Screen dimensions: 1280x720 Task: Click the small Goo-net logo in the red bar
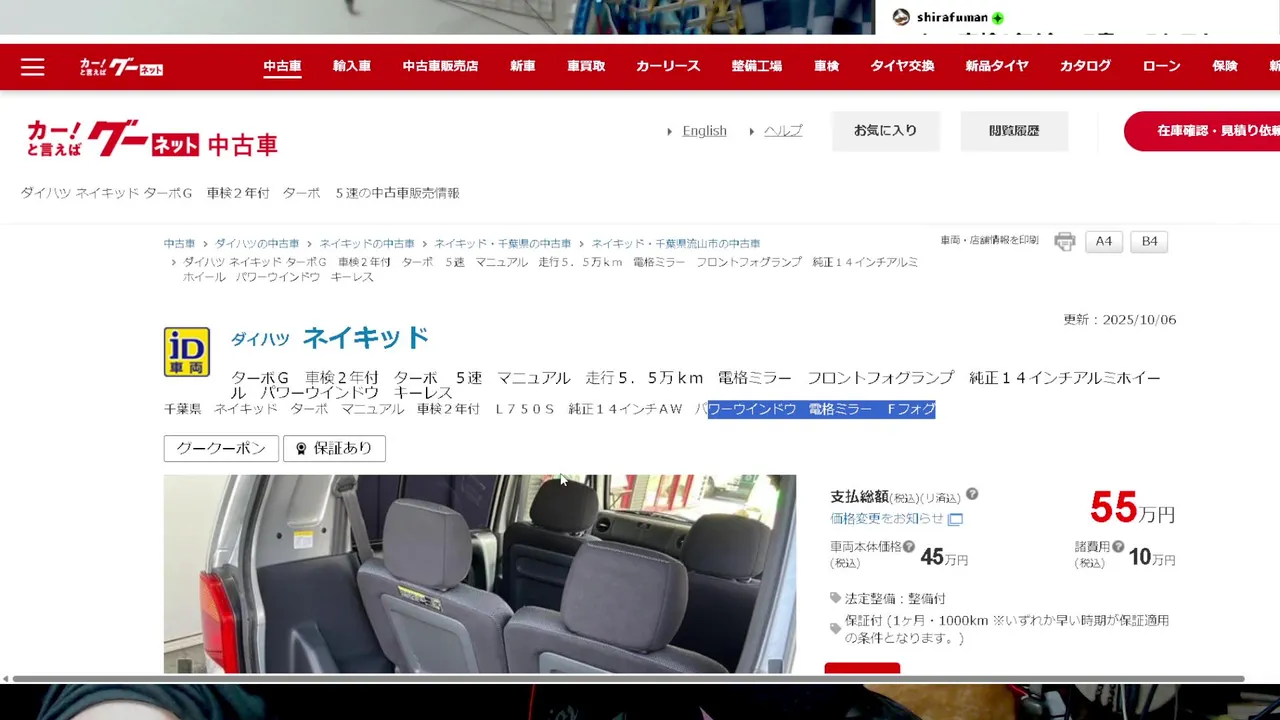[121, 67]
